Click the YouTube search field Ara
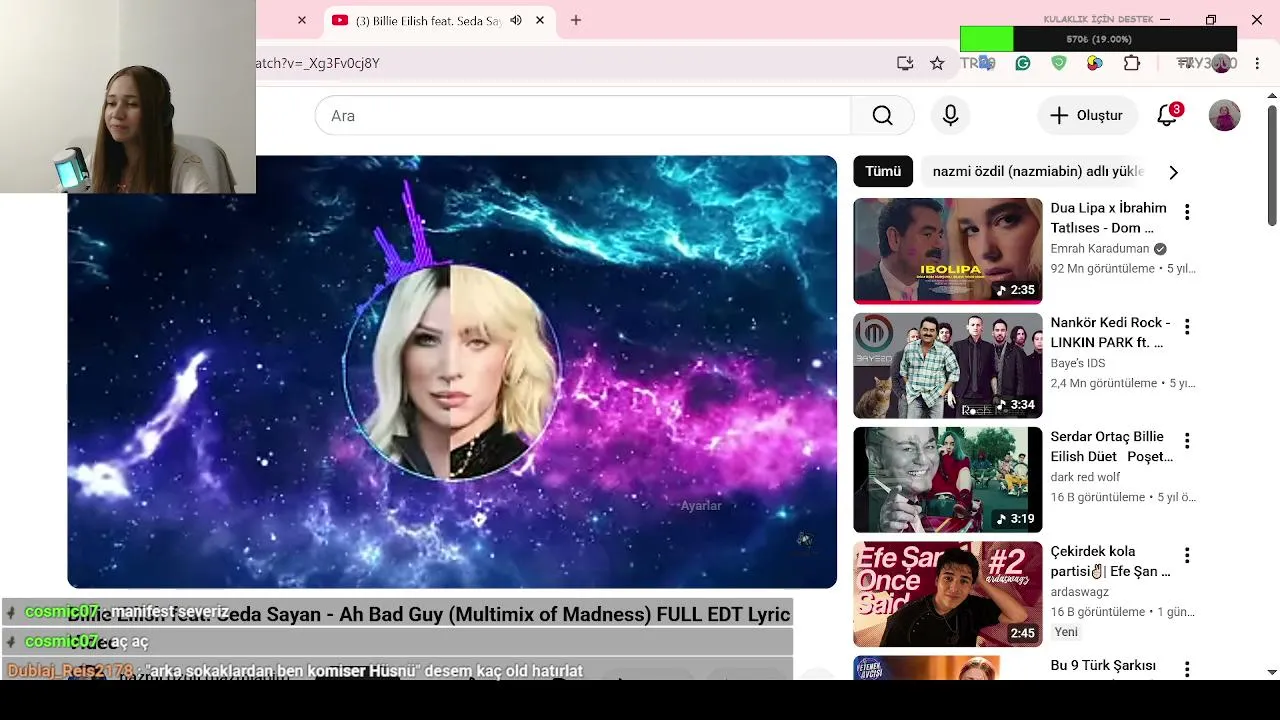Viewport: 1280px width, 720px height. [583, 115]
